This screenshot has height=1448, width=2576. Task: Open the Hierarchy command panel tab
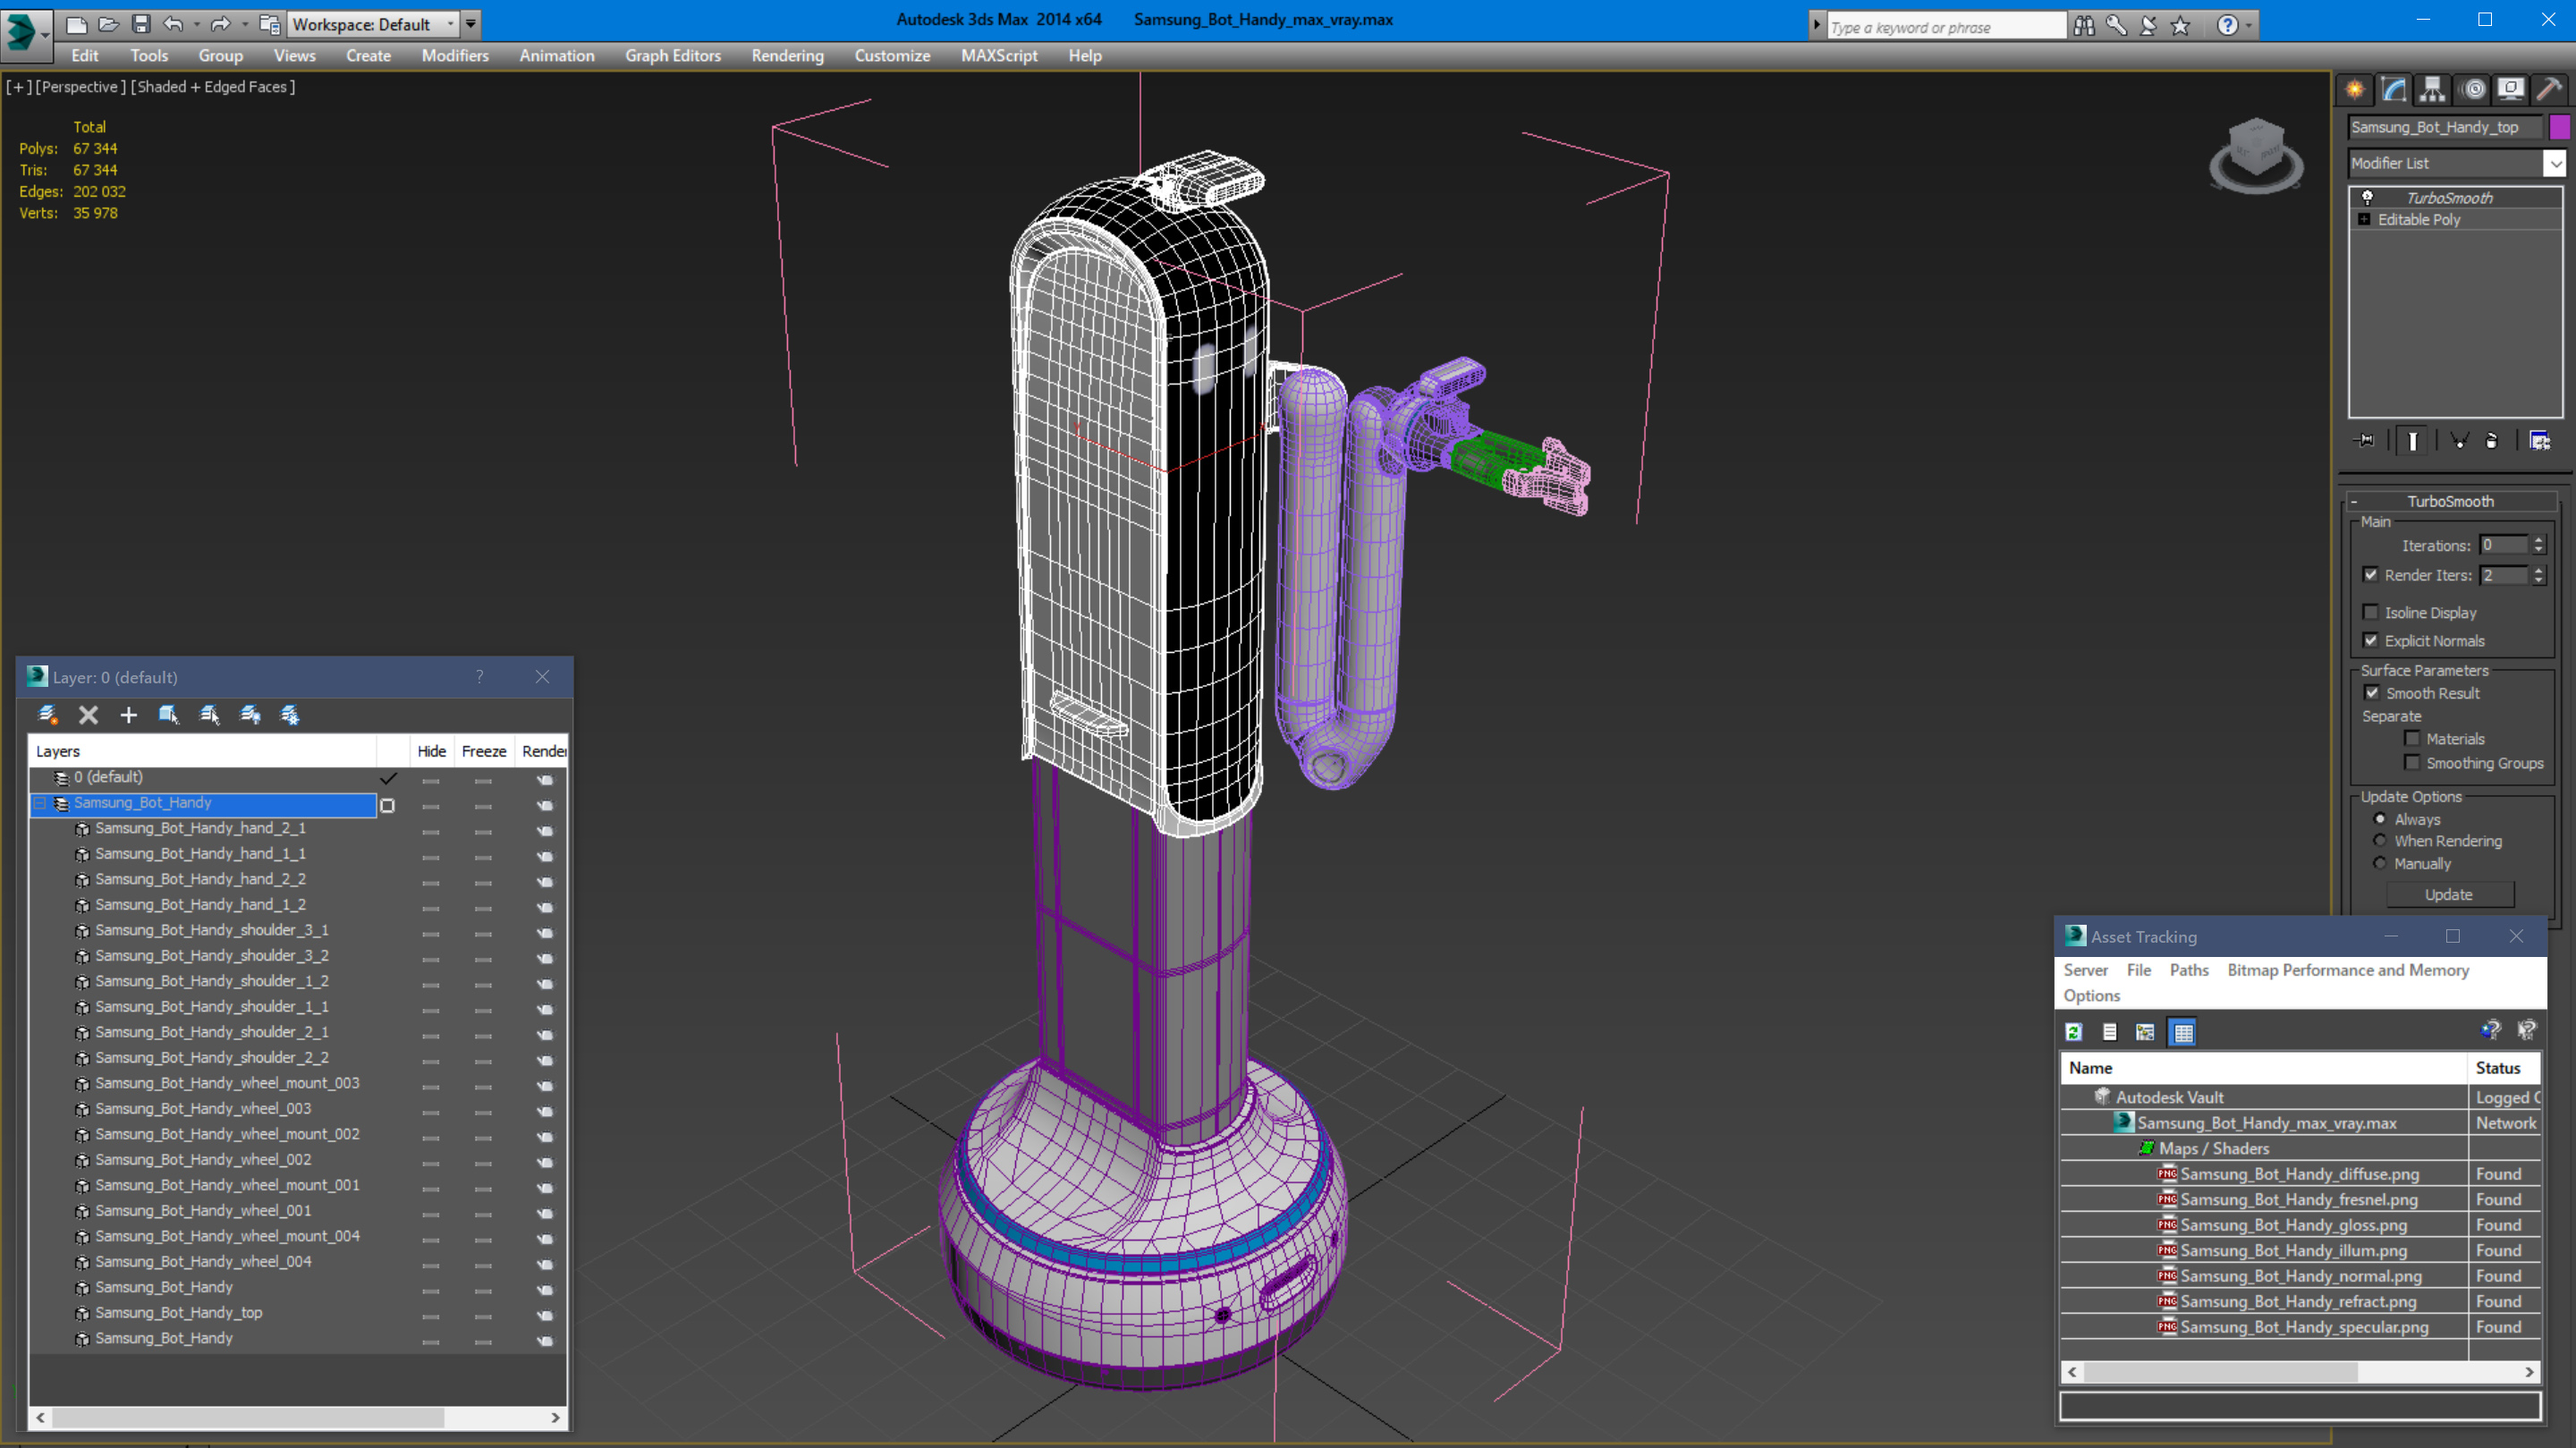pyautogui.click(x=2433, y=90)
